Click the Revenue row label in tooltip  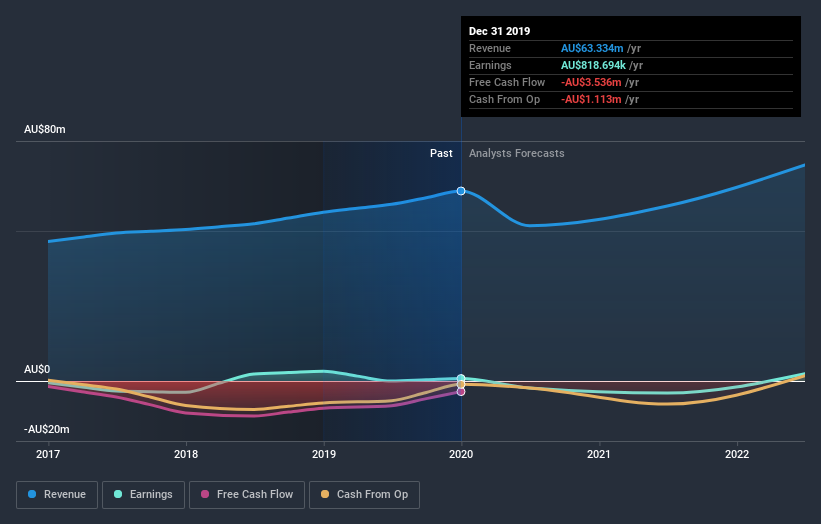coord(490,48)
